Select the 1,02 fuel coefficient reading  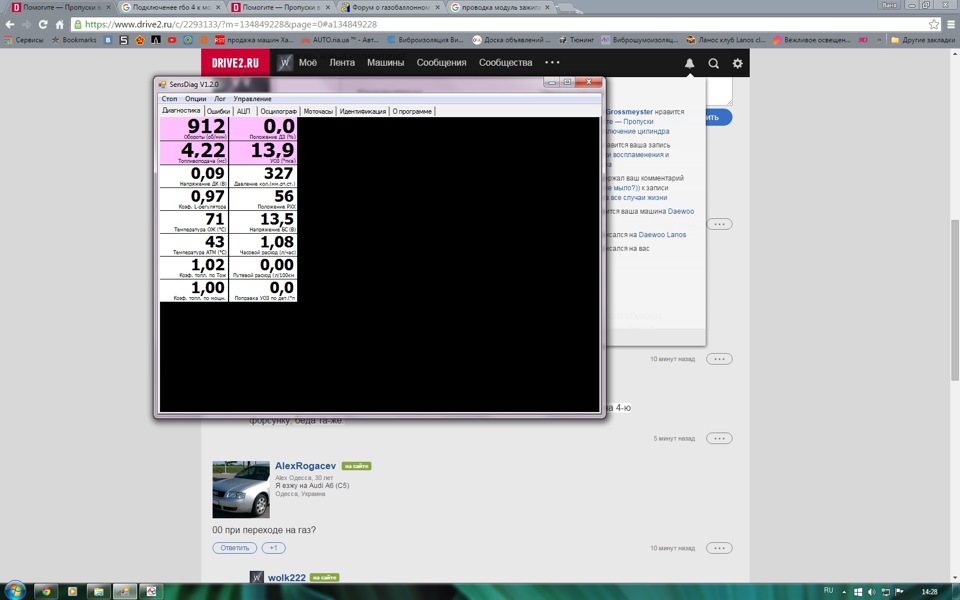click(x=194, y=268)
